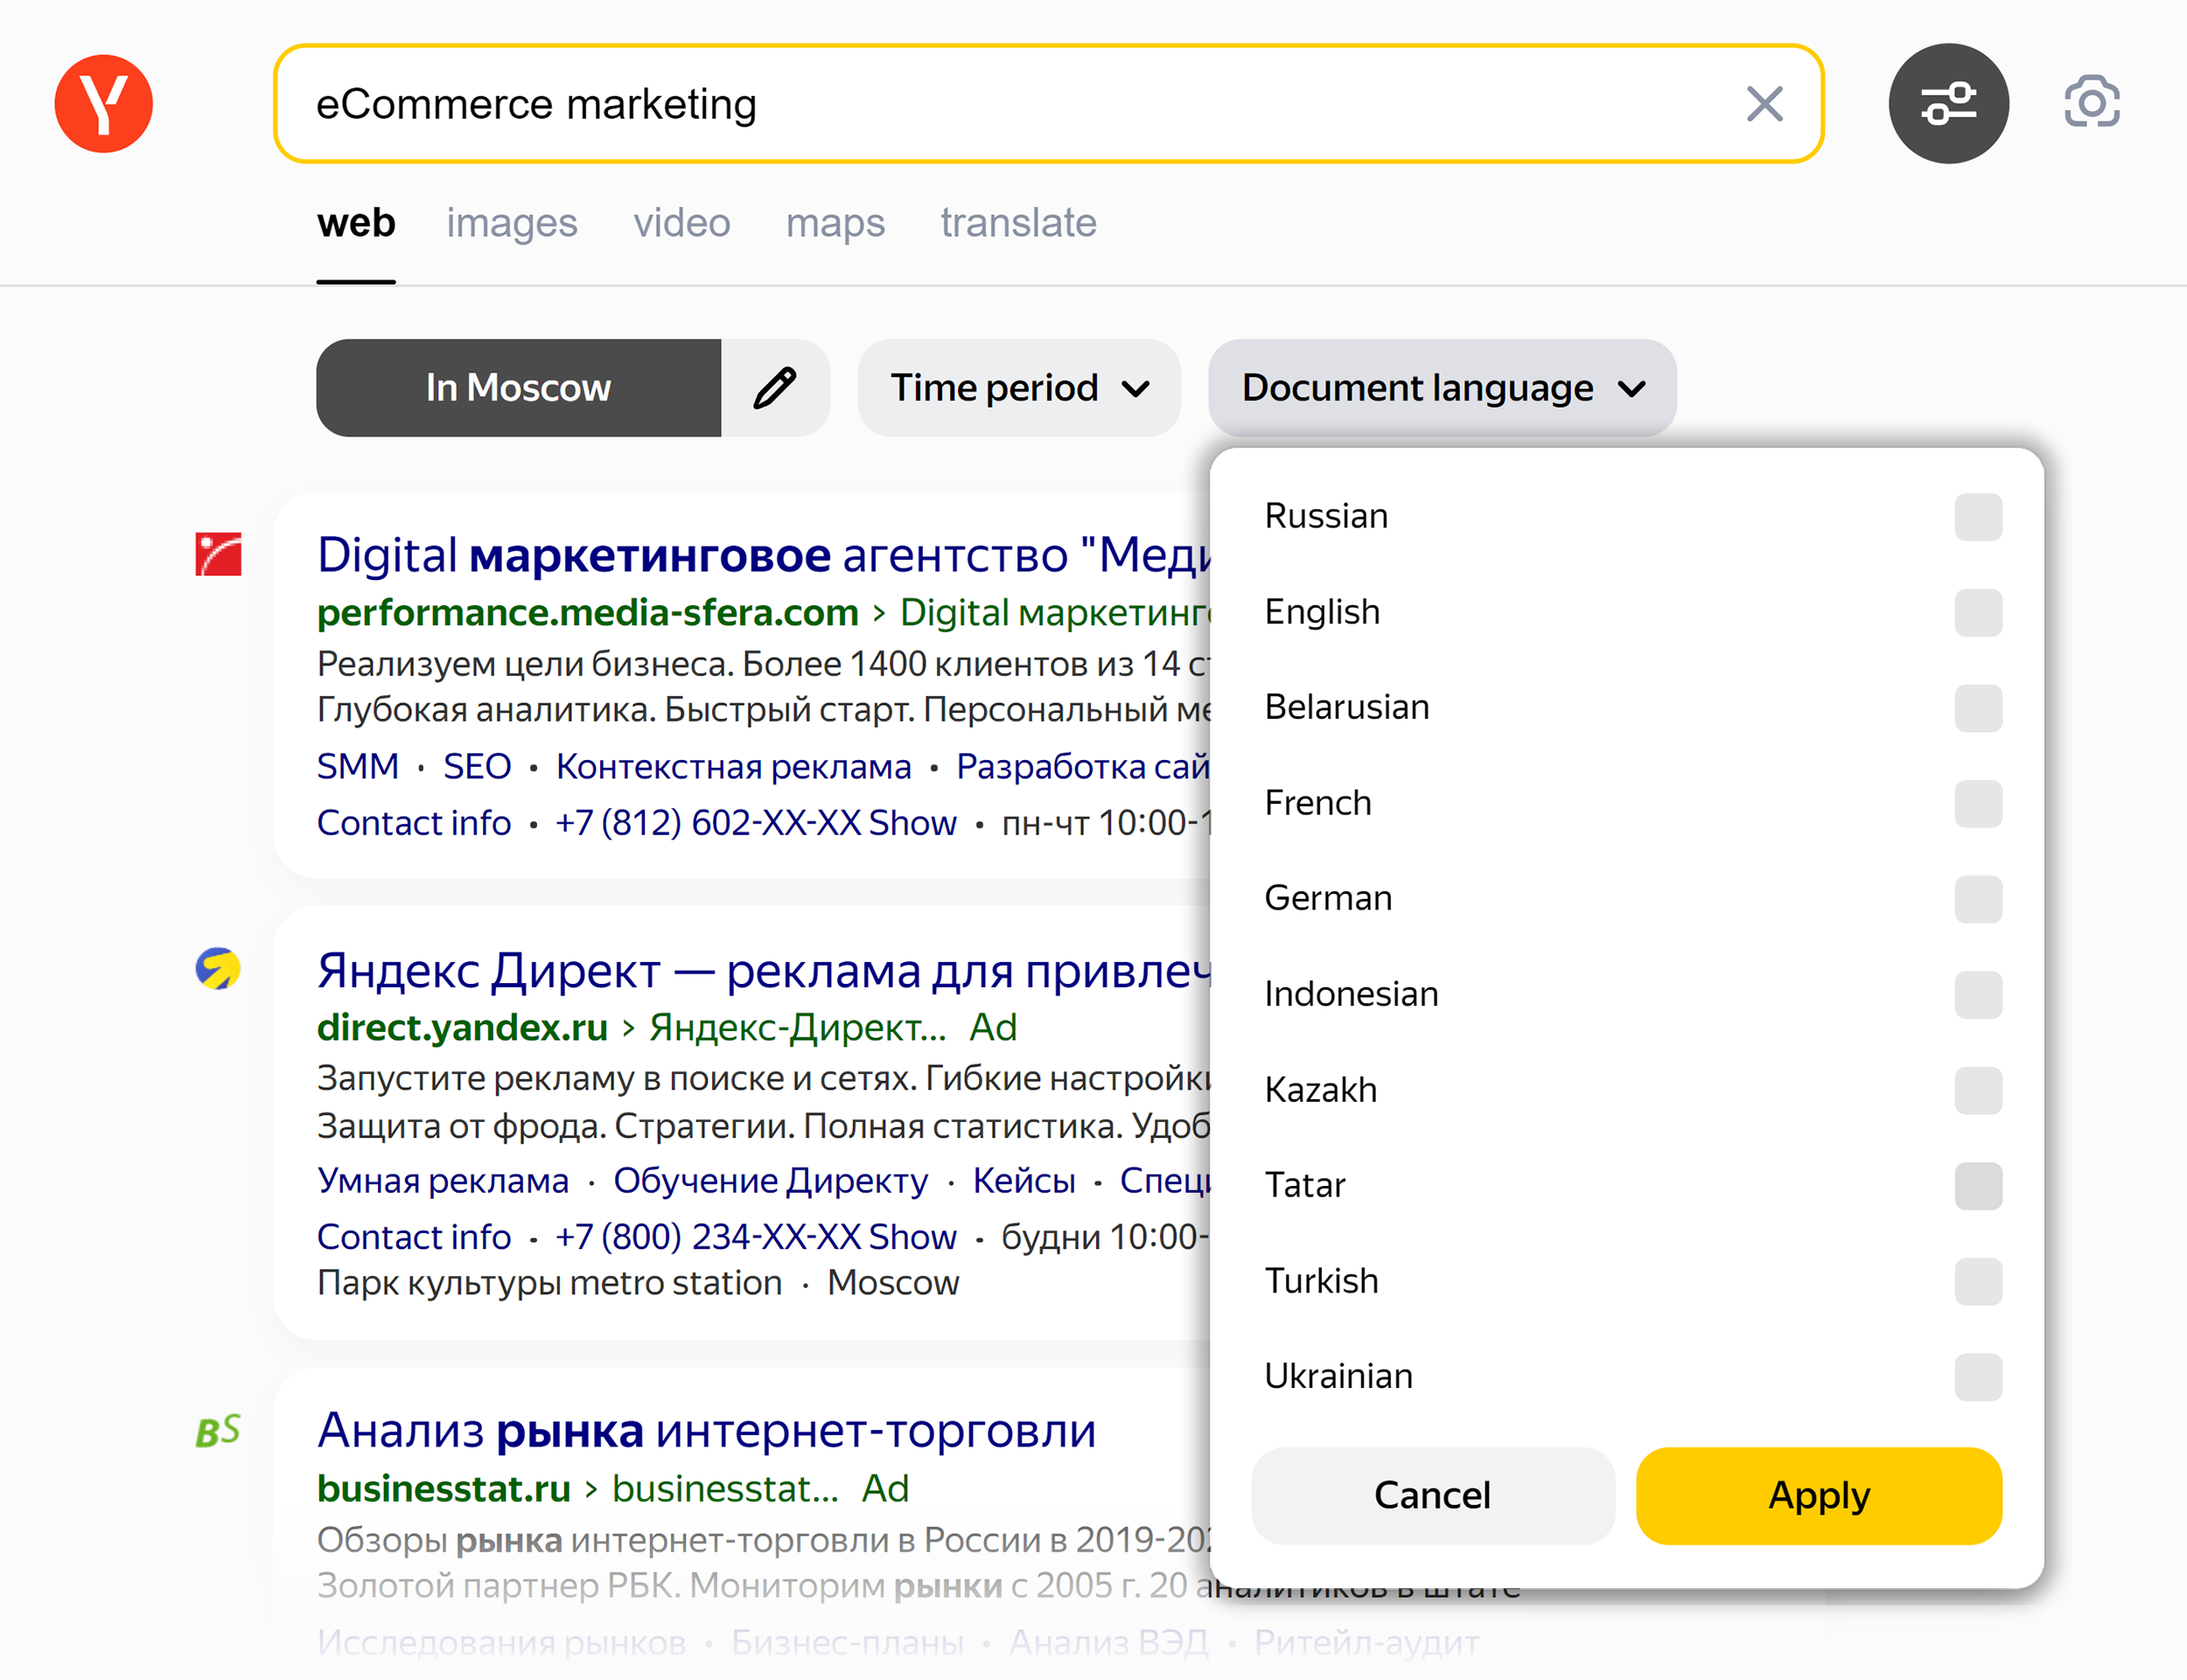Switch to the images tab
This screenshot has width=2187, height=1680.
point(512,223)
